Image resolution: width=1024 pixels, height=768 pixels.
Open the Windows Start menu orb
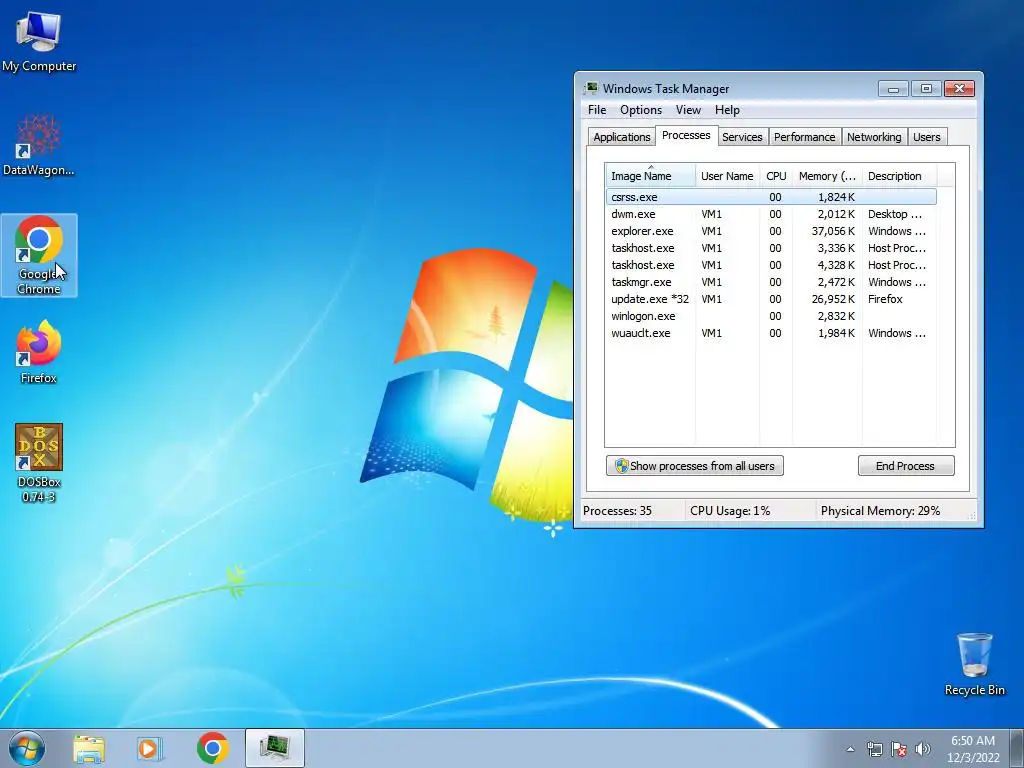27,748
